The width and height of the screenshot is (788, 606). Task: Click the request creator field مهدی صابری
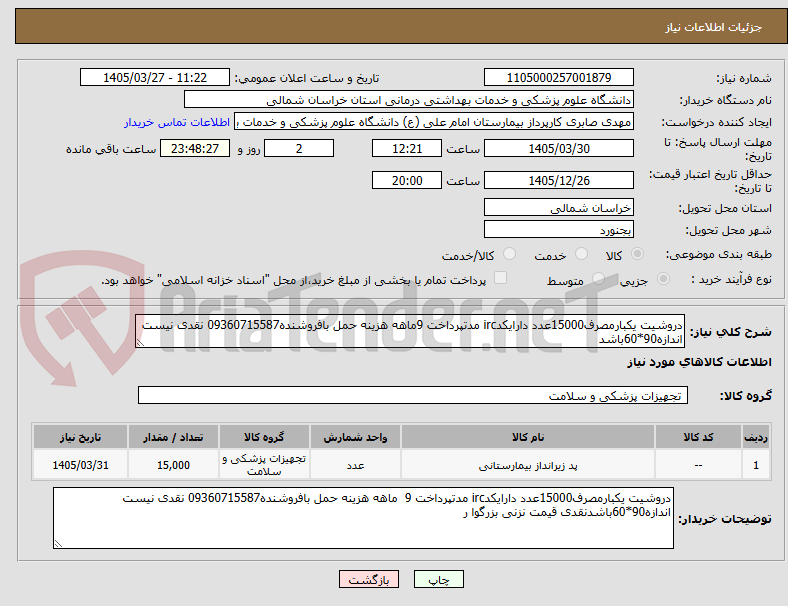[x=434, y=122]
